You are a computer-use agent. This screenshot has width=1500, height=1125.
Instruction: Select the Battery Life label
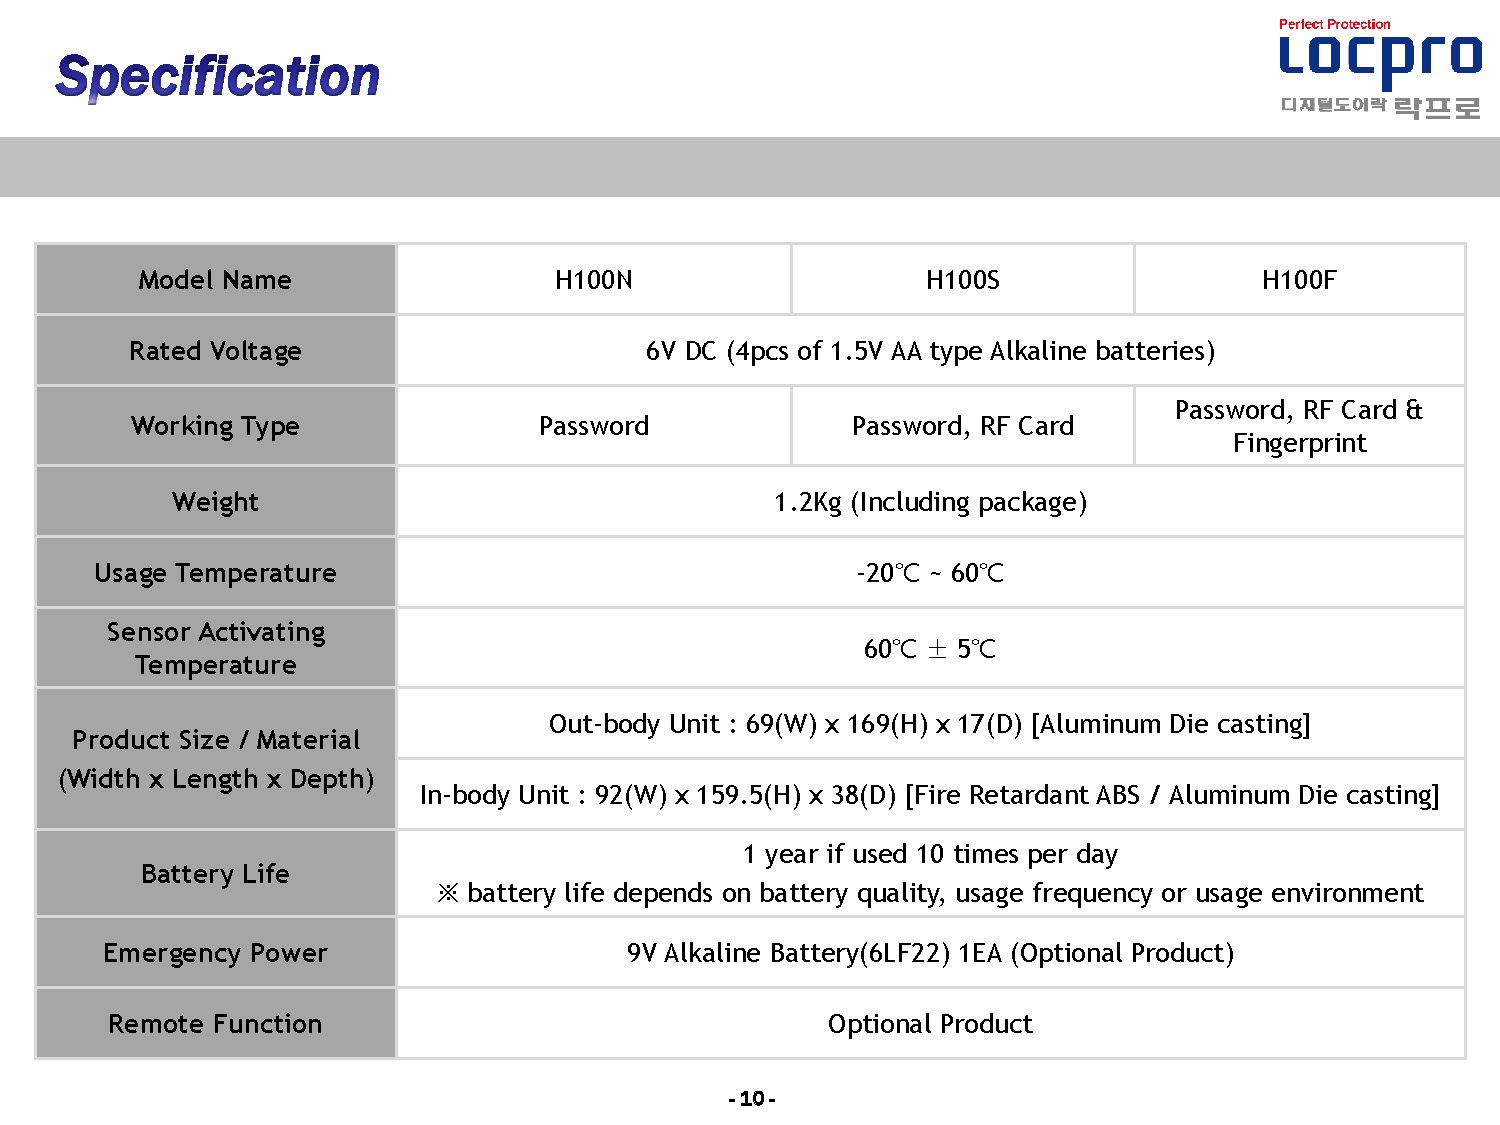(215, 874)
